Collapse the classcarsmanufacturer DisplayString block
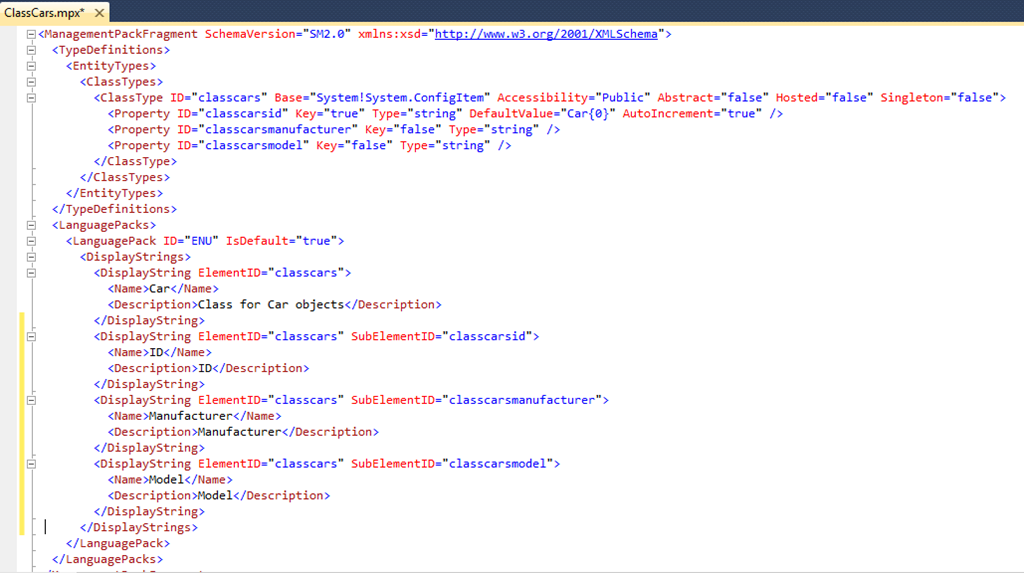 [32, 400]
